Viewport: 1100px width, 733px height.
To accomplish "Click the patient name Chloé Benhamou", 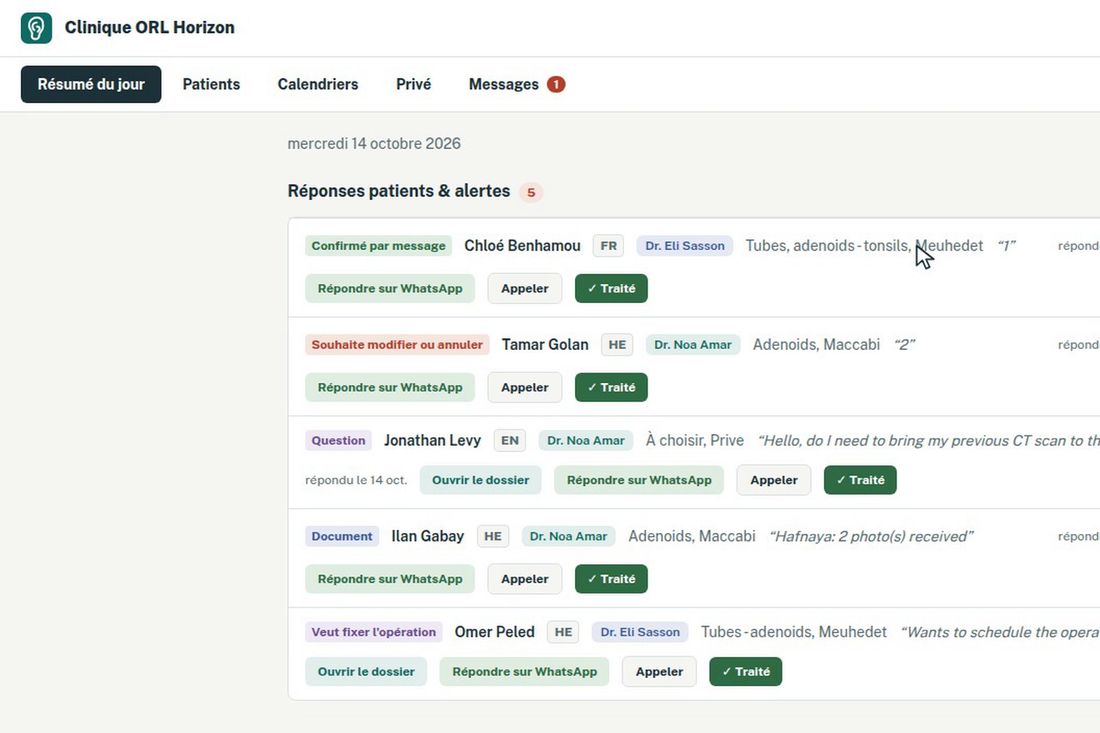I will (x=523, y=246).
